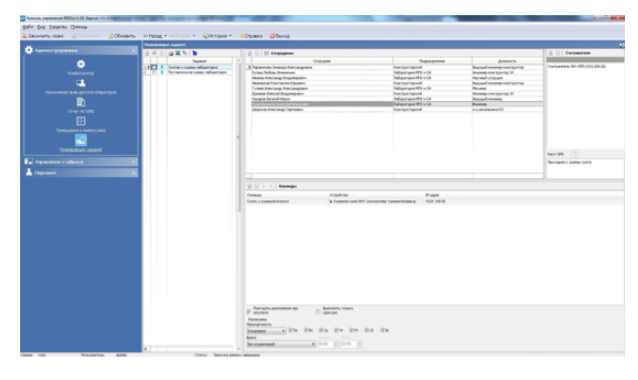Open the rooms and layout grid icon
638x380 pixels.
(x=81, y=121)
